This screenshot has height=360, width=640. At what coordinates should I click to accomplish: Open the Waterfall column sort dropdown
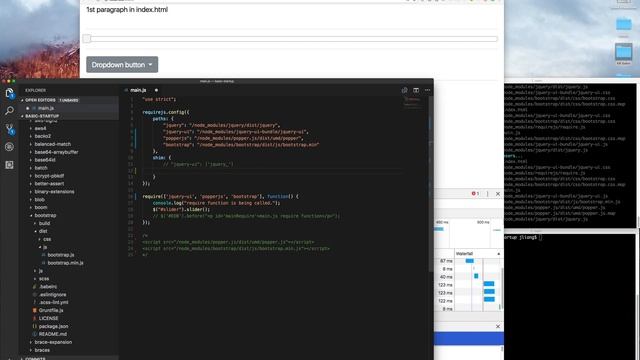coord(498,254)
